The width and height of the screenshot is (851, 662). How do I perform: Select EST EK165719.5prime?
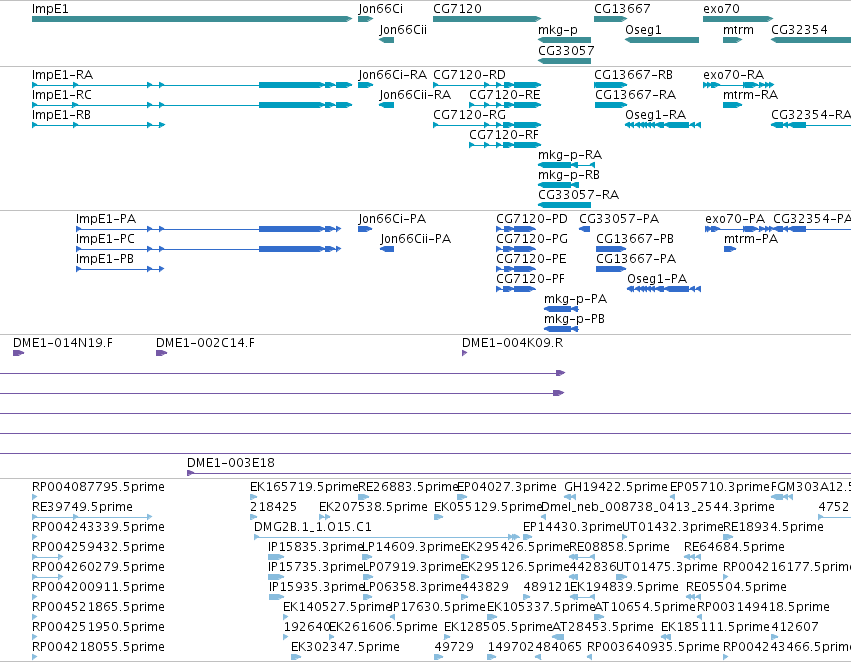[x=253, y=496]
